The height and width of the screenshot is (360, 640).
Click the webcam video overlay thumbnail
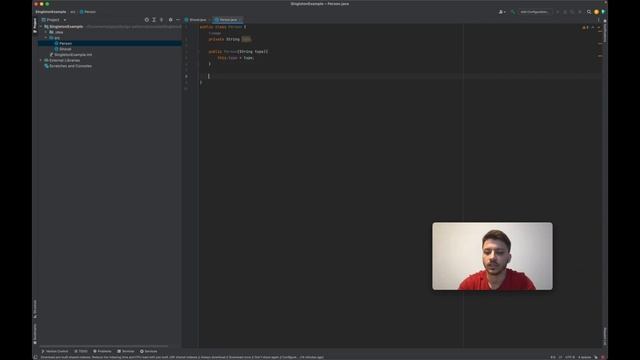coord(492,256)
